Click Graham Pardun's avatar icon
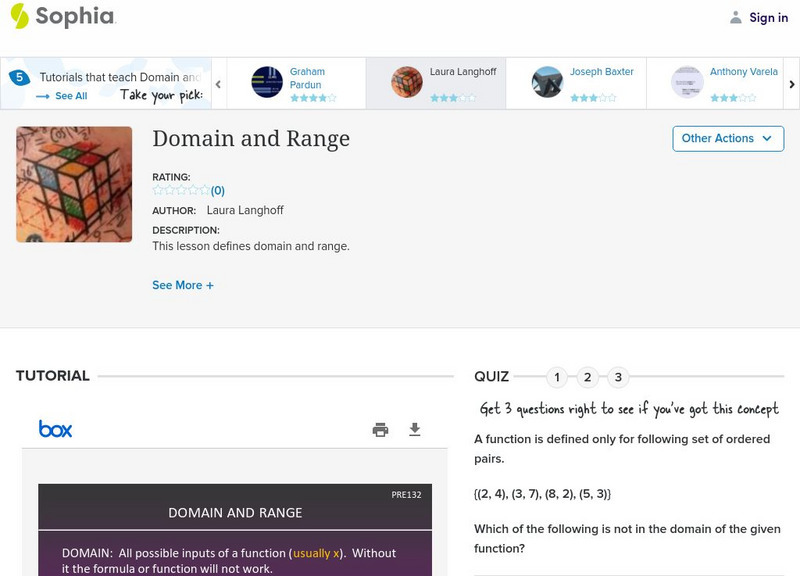Image resolution: width=800 pixels, height=576 pixels. click(267, 82)
